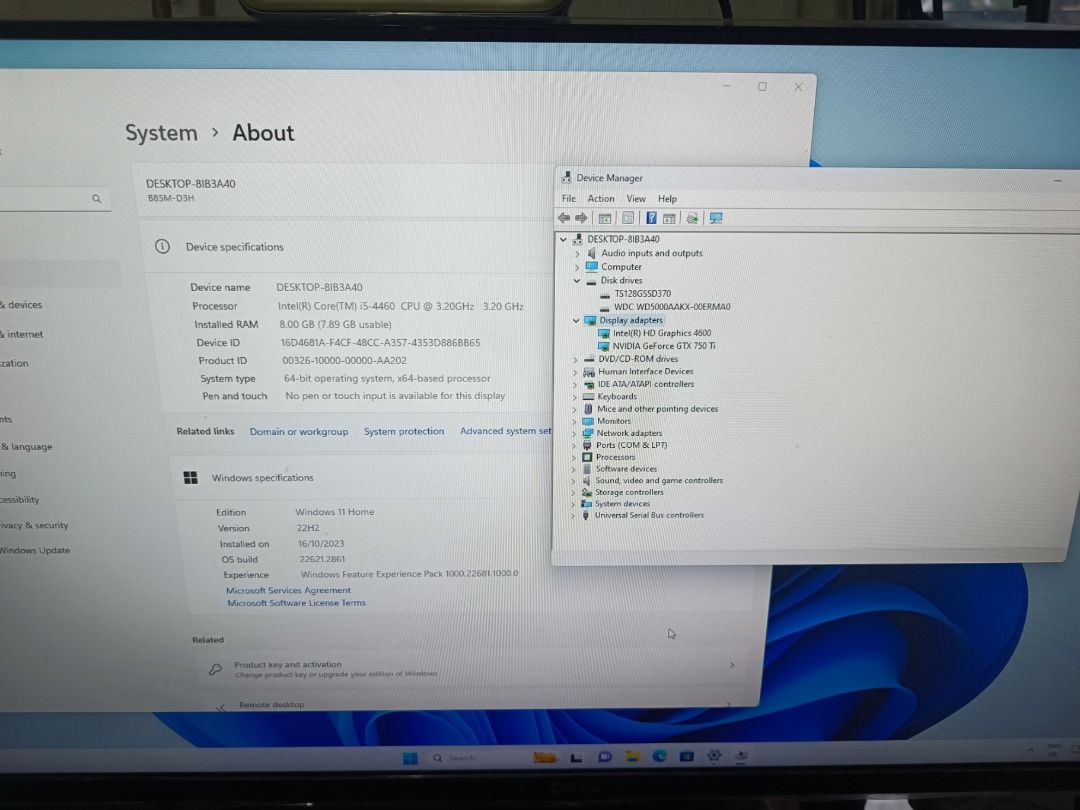Select Storage controllers in the tree
Screen dimensions: 1080x810
pos(629,492)
